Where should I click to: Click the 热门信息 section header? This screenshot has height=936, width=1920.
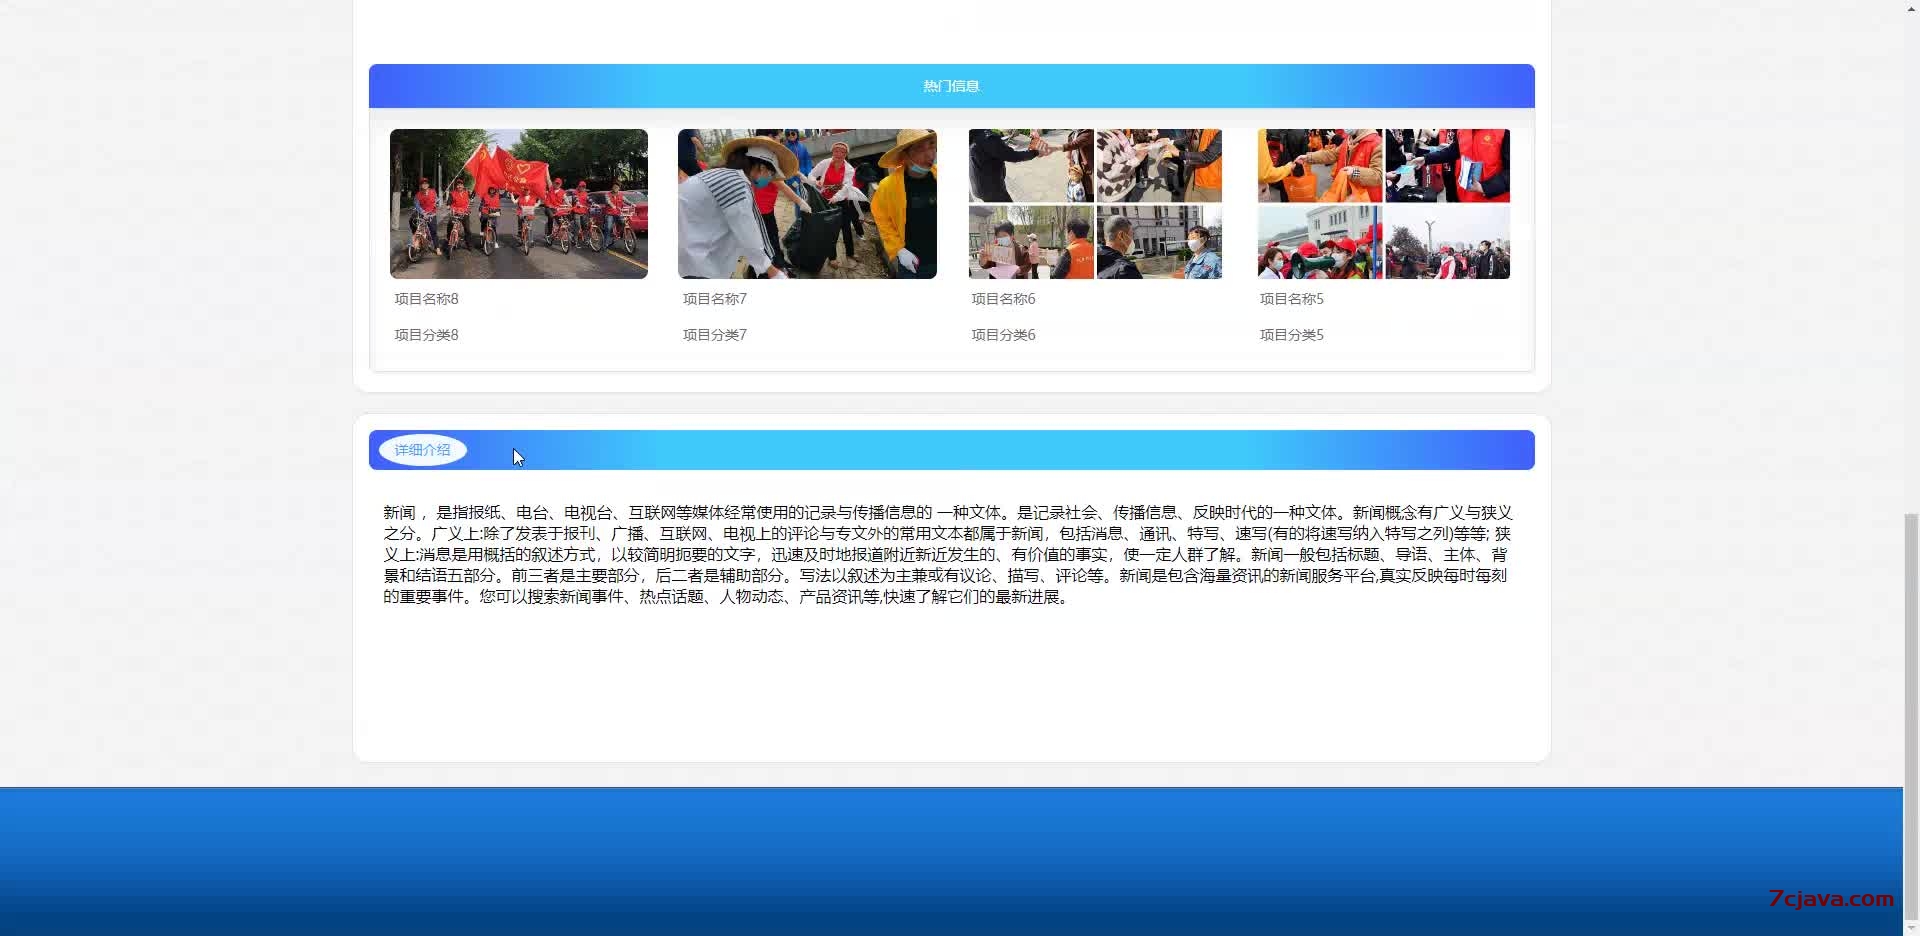point(950,86)
